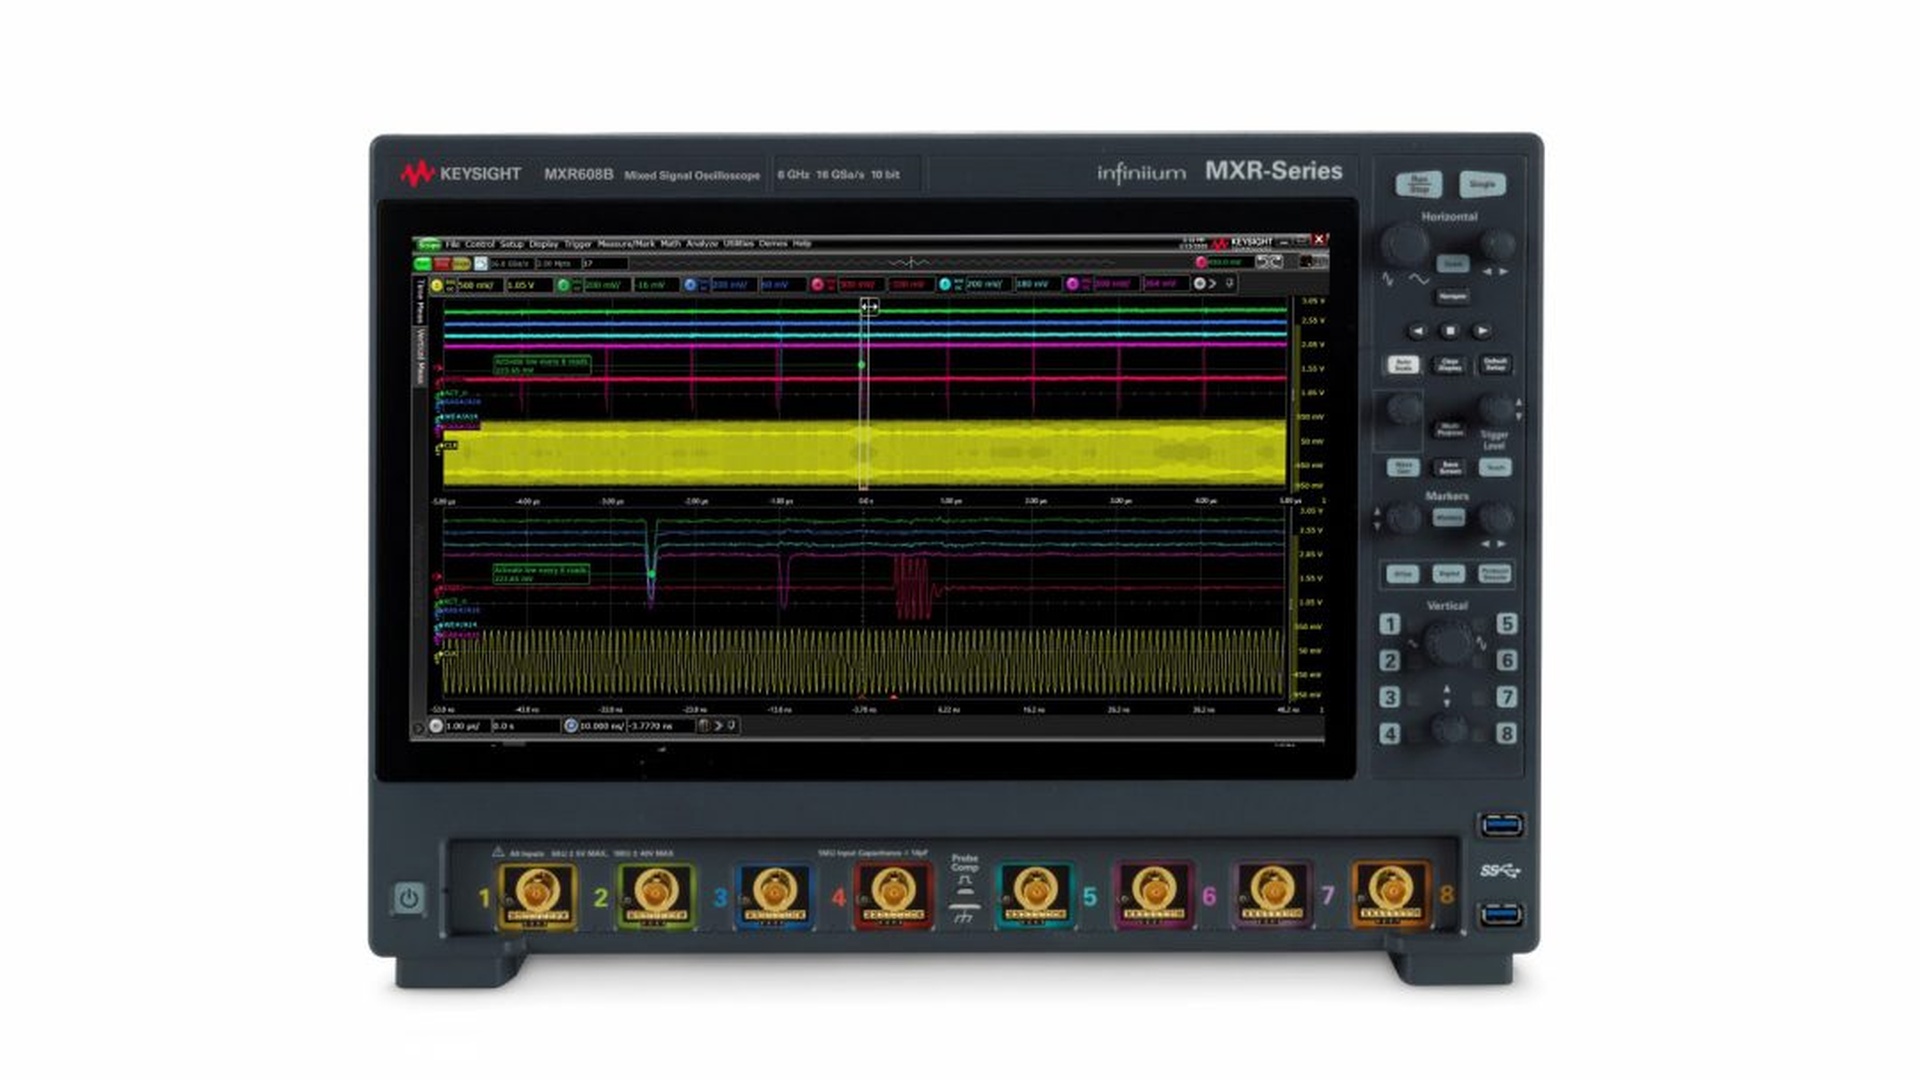1920x1080 pixels.
Task: Edit channel 5 scale 200 mV field
Action: coord(989,285)
